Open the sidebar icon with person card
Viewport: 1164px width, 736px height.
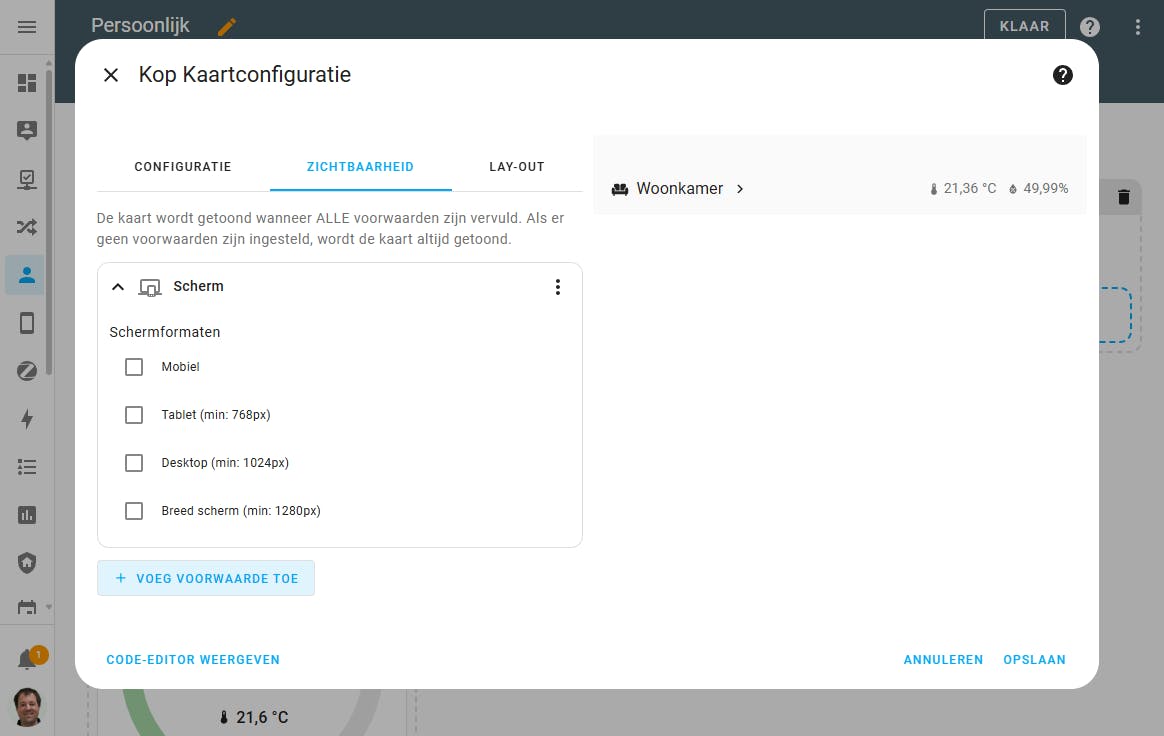pyautogui.click(x=27, y=131)
